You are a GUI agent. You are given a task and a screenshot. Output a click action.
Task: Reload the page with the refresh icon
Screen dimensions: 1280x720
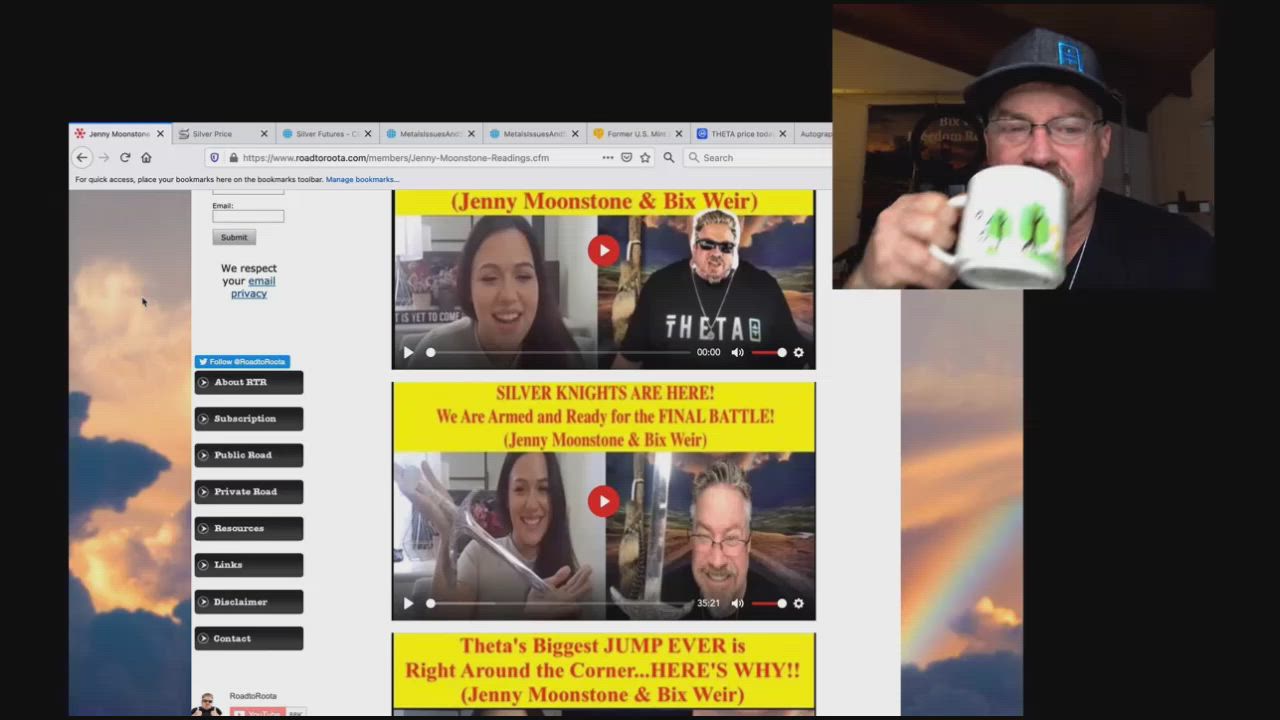[x=125, y=157]
